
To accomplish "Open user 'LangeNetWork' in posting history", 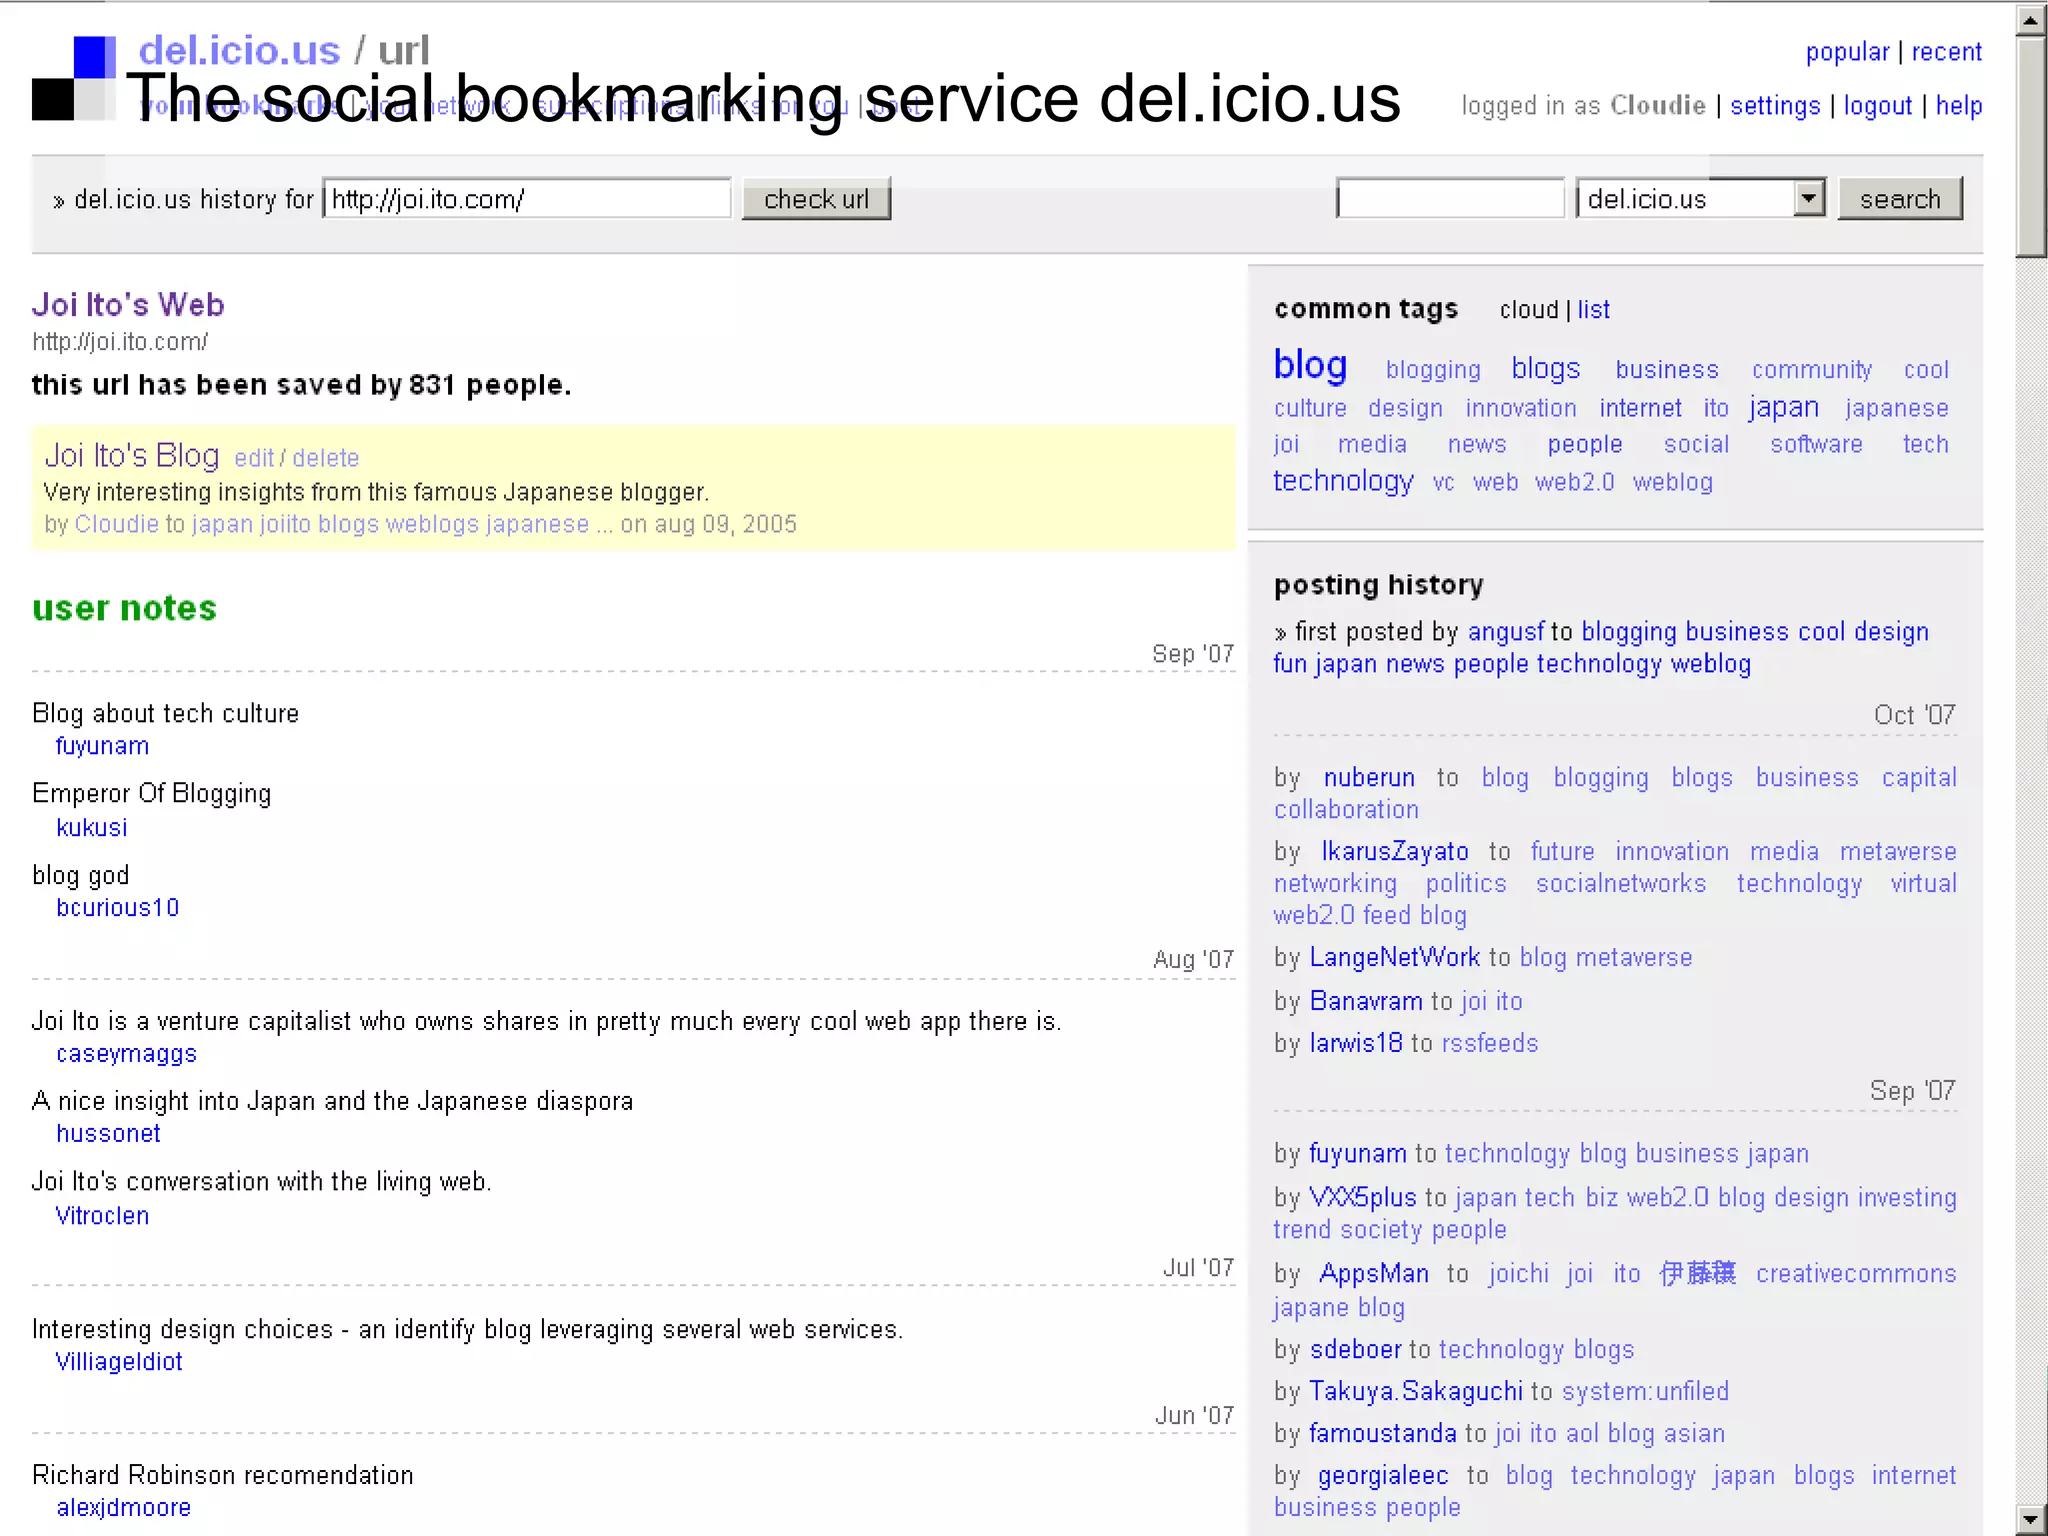I will [x=1394, y=958].
